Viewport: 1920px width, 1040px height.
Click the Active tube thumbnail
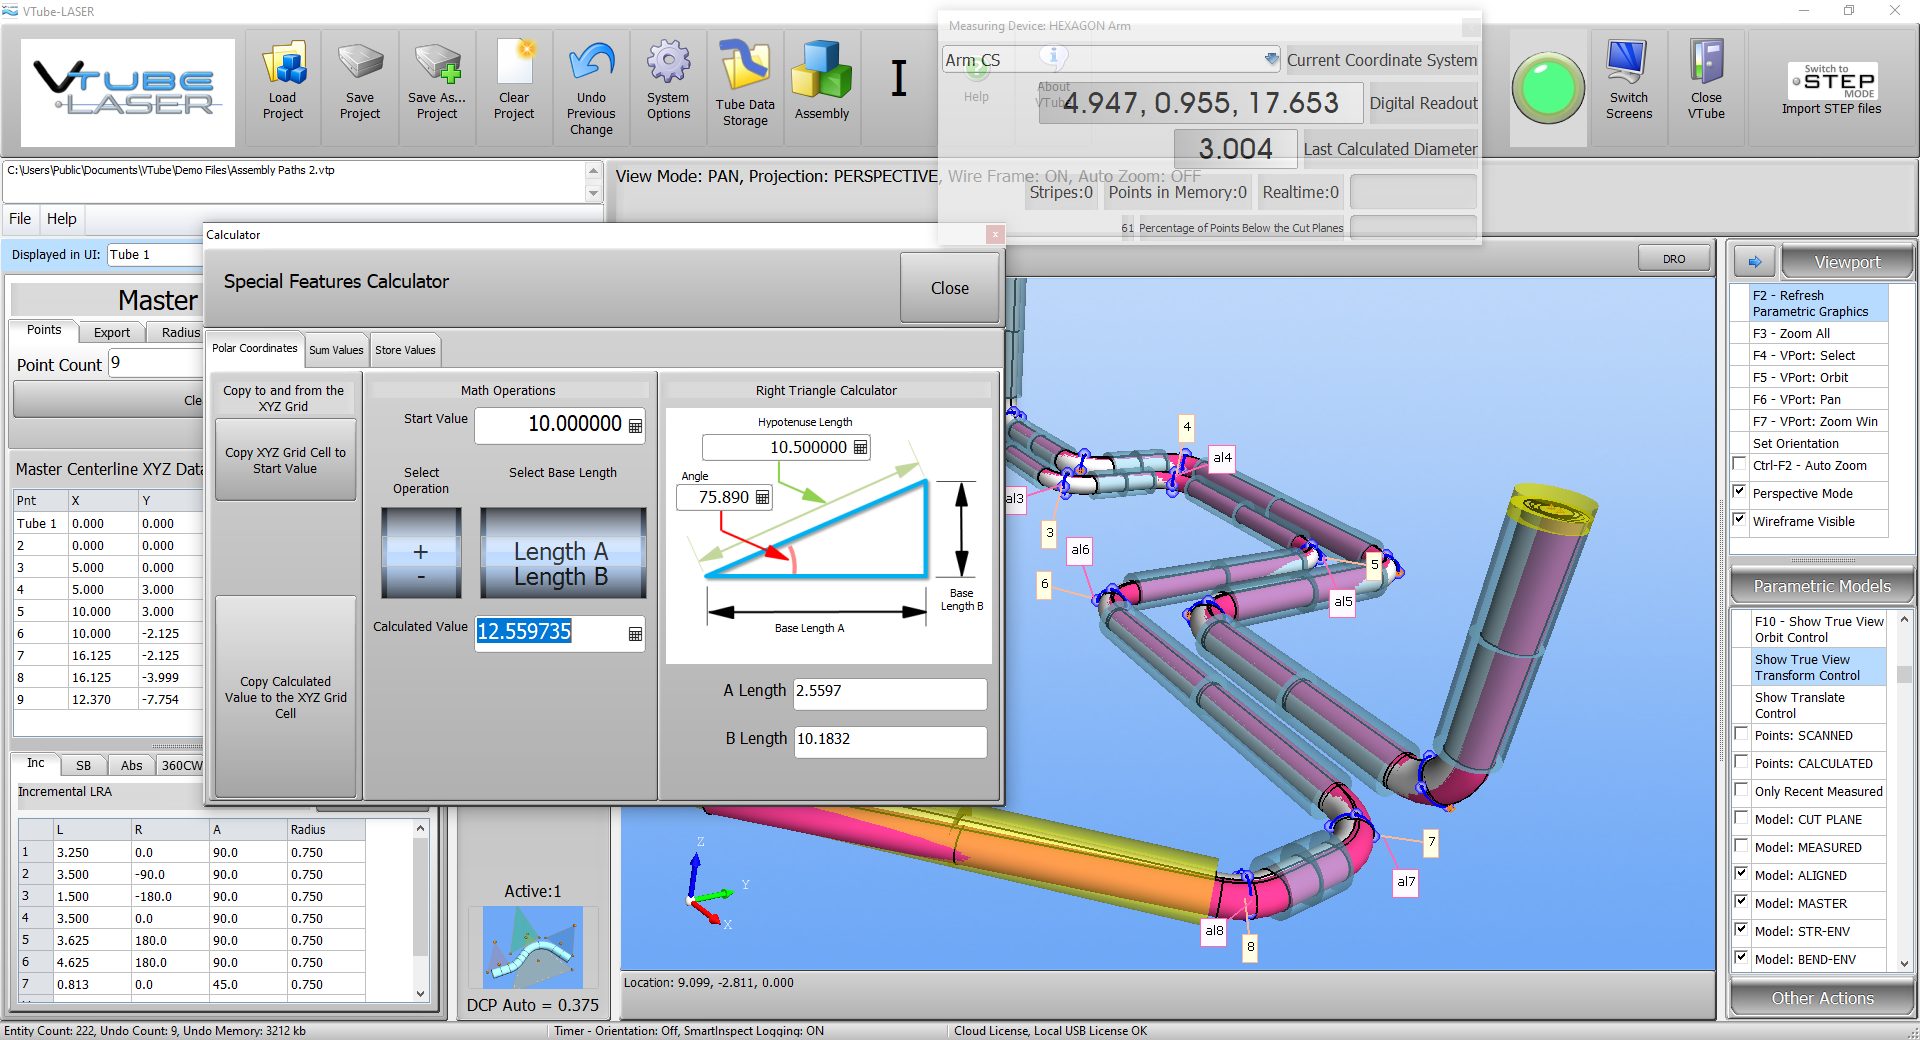[533, 947]
